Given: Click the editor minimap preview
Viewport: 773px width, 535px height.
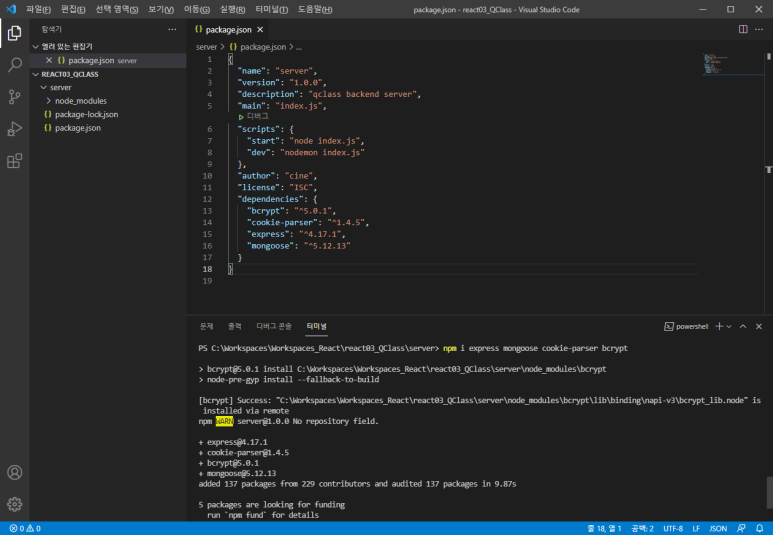Looking at the screenshot, I should tap(734, 65).
